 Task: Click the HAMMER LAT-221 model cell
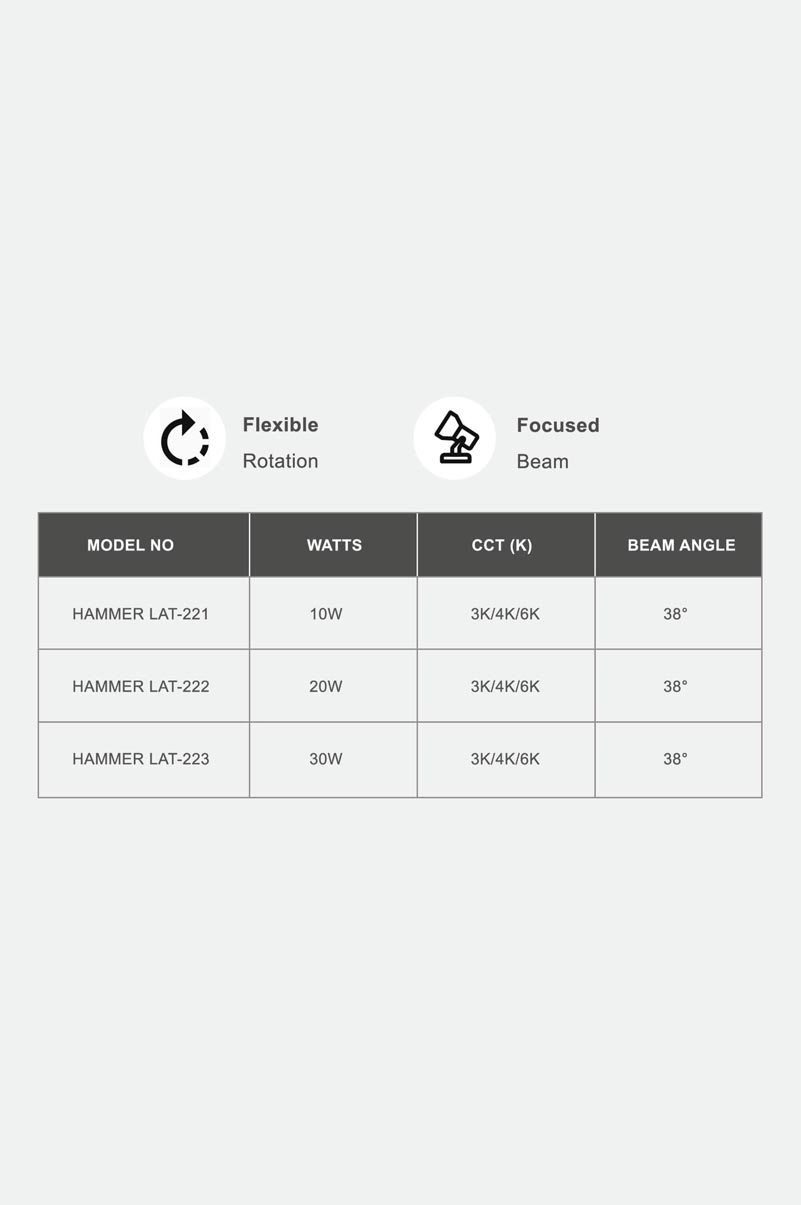click(141, 614)
